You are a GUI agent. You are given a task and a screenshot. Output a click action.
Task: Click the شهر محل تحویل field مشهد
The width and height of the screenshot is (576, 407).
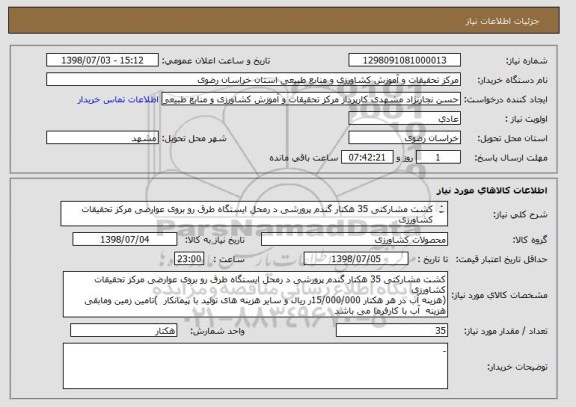(102, 138)
